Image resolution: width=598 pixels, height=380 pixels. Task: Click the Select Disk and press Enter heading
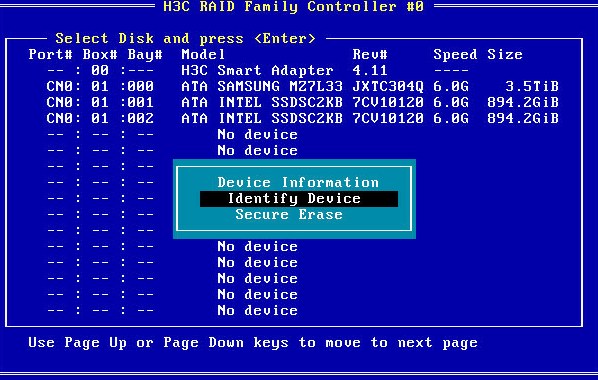click(186, 39)
